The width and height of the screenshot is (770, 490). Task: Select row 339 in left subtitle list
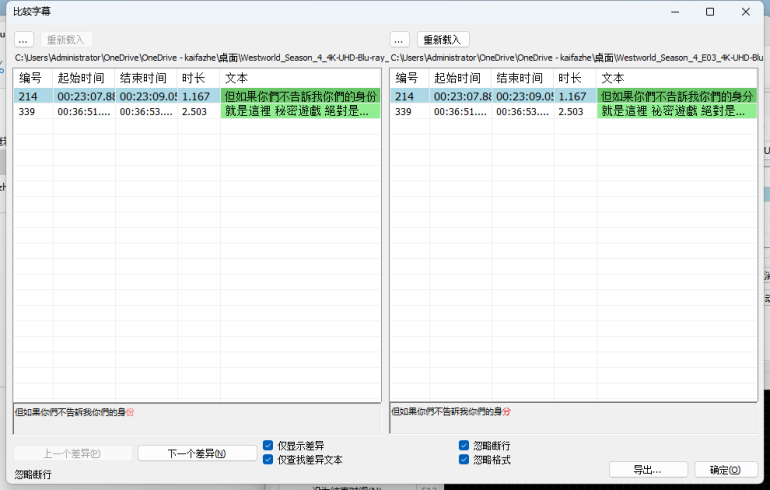pos(197,111)
